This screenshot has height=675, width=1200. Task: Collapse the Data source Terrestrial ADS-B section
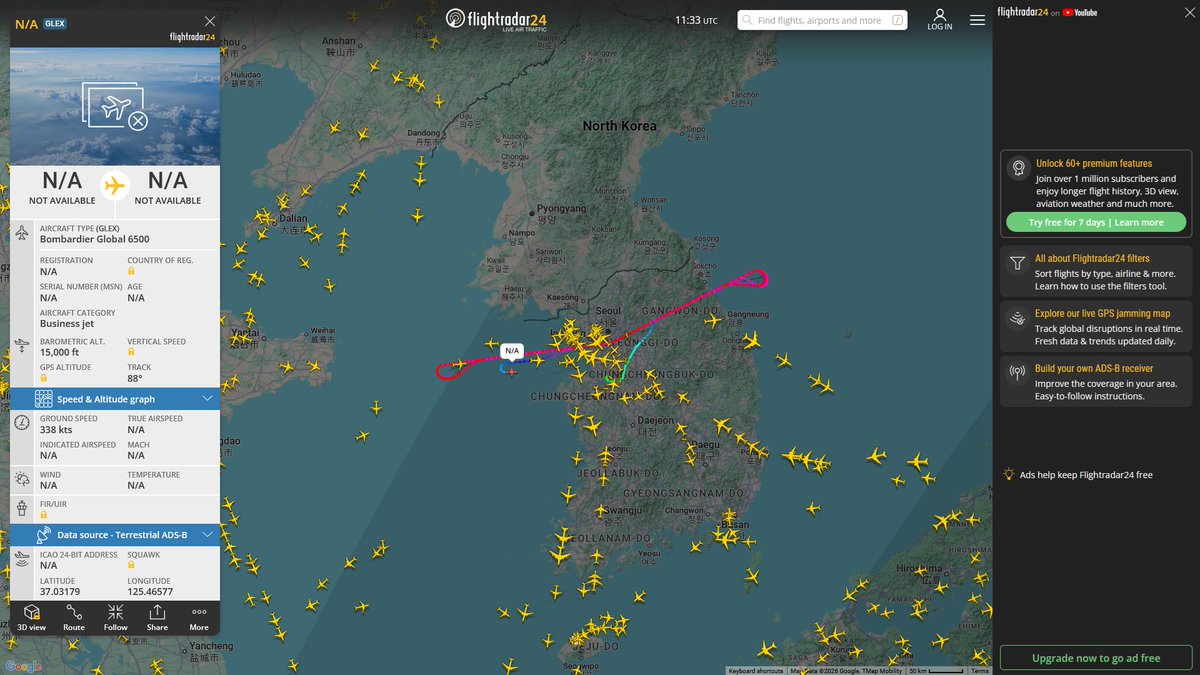[207, 535]
